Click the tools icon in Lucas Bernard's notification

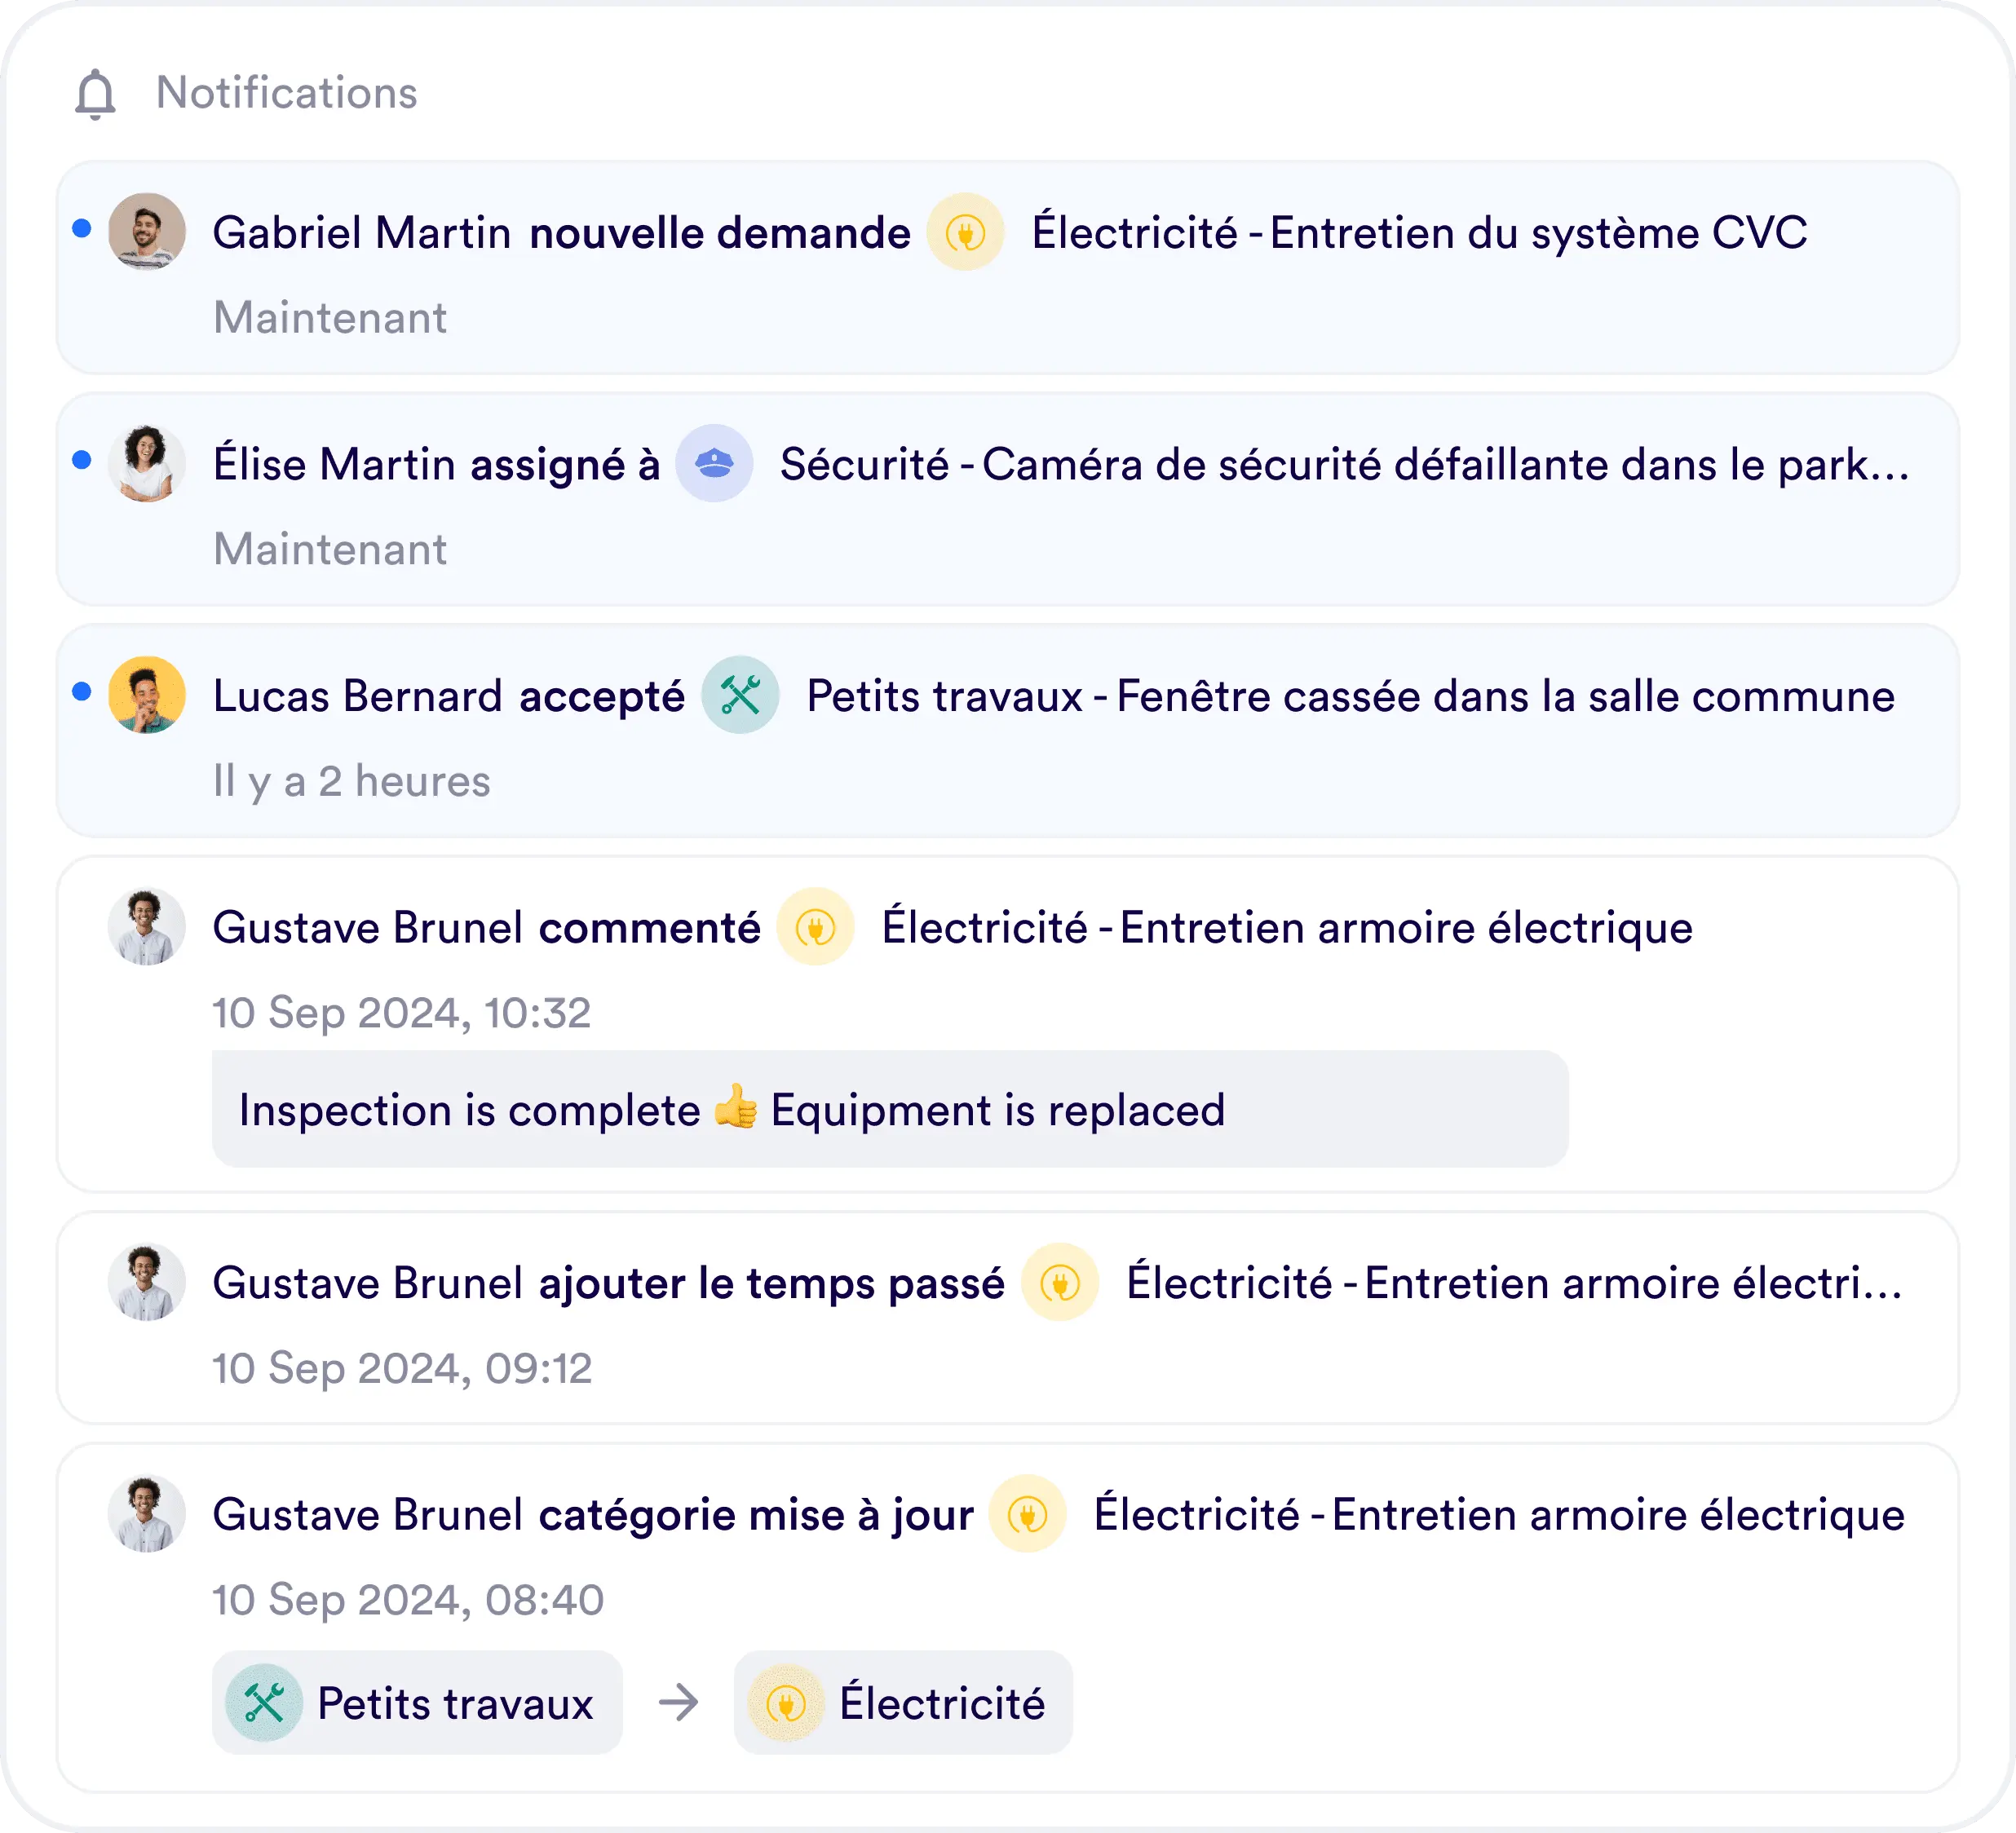740,696
